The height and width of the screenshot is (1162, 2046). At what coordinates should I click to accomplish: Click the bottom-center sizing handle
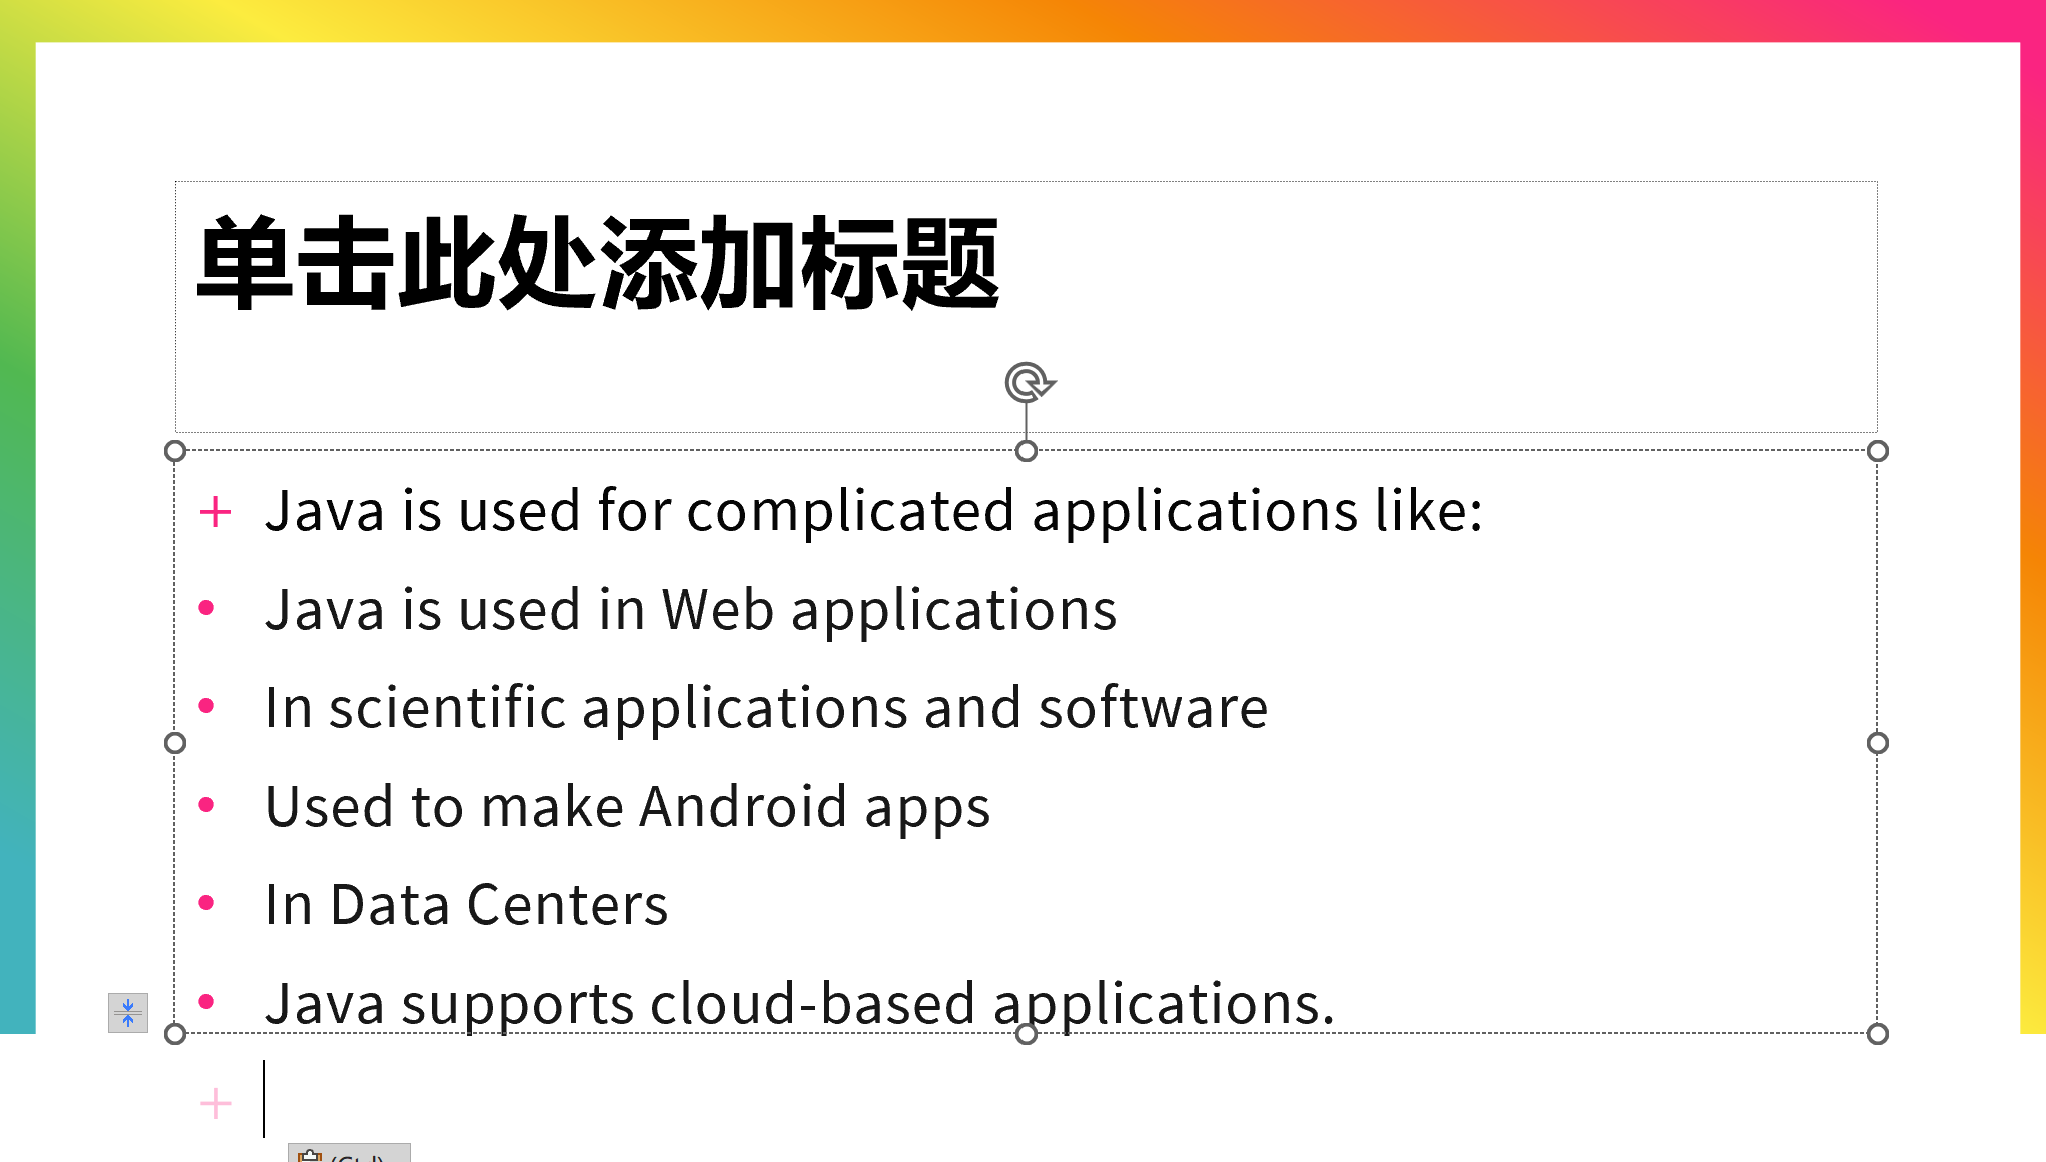point(1026,1034)
